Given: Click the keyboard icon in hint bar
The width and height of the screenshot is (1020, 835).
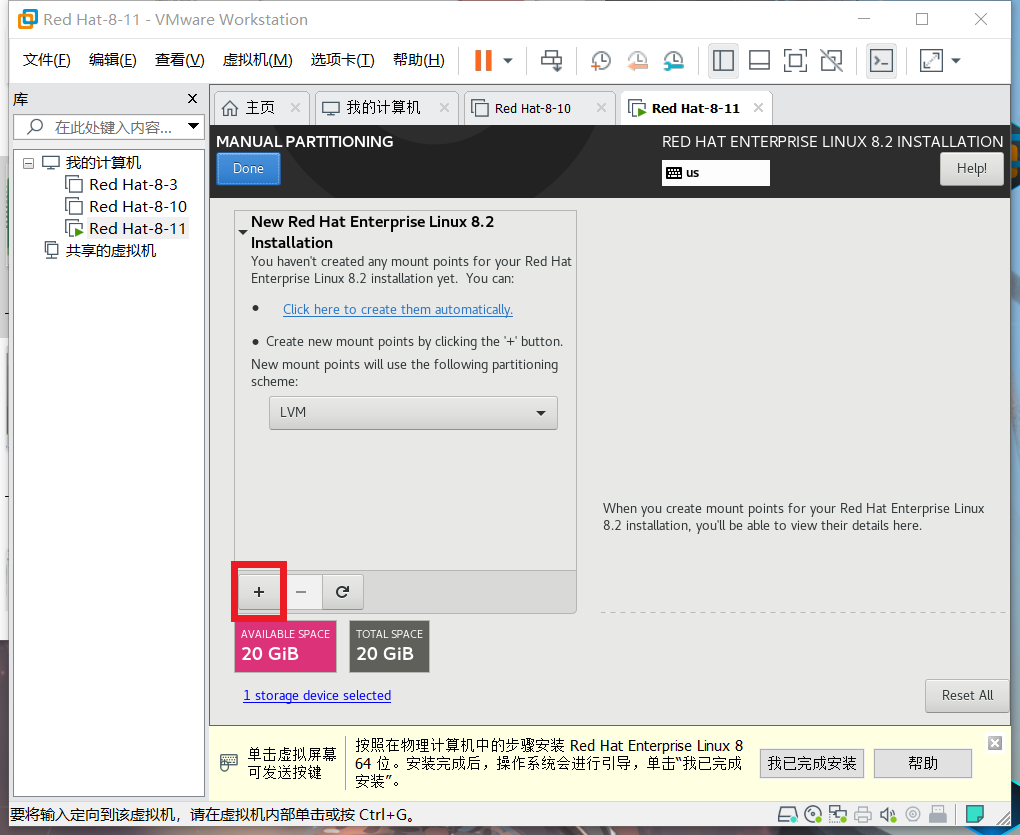Looking at the screenshot, I should coord(229,762).
